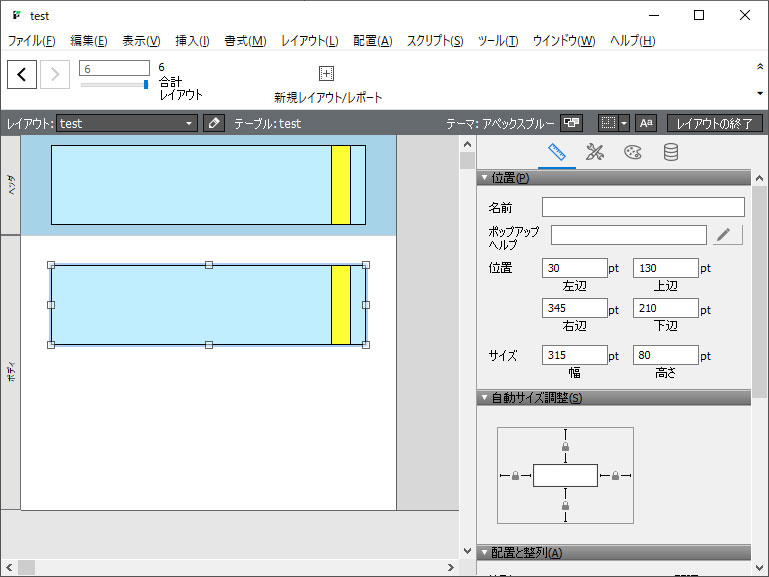Select the yellow rectangle in header part
The width and height of the screenshot is (769, 577).
[341, 185]
